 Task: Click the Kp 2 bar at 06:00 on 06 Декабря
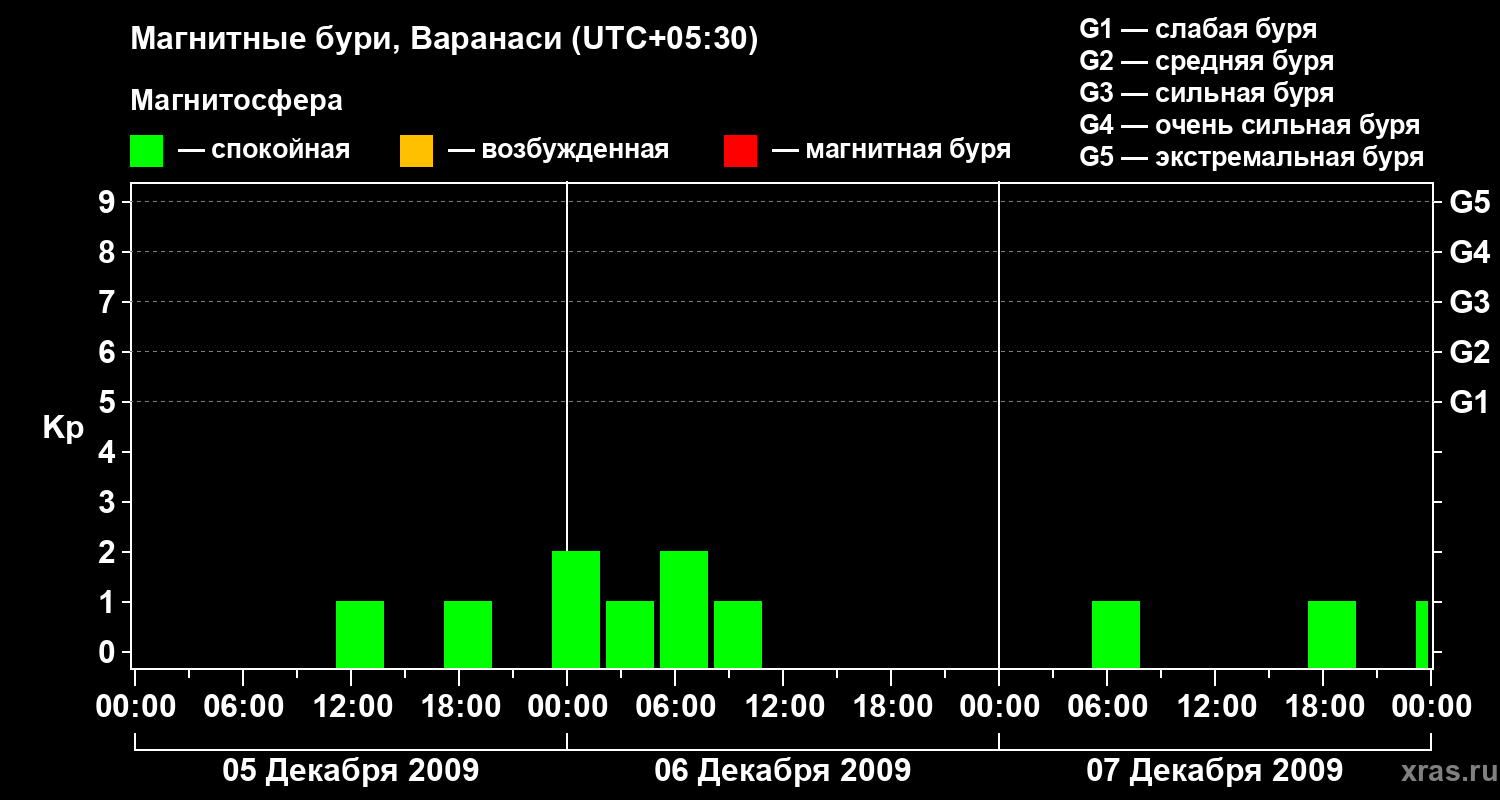684,609
